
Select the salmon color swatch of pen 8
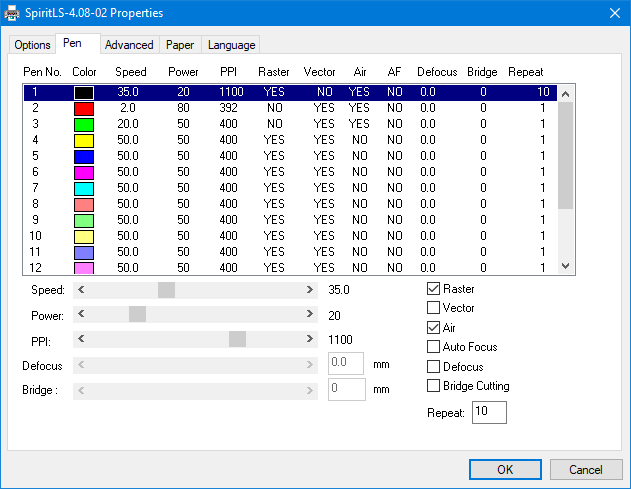tap(84, 204)
